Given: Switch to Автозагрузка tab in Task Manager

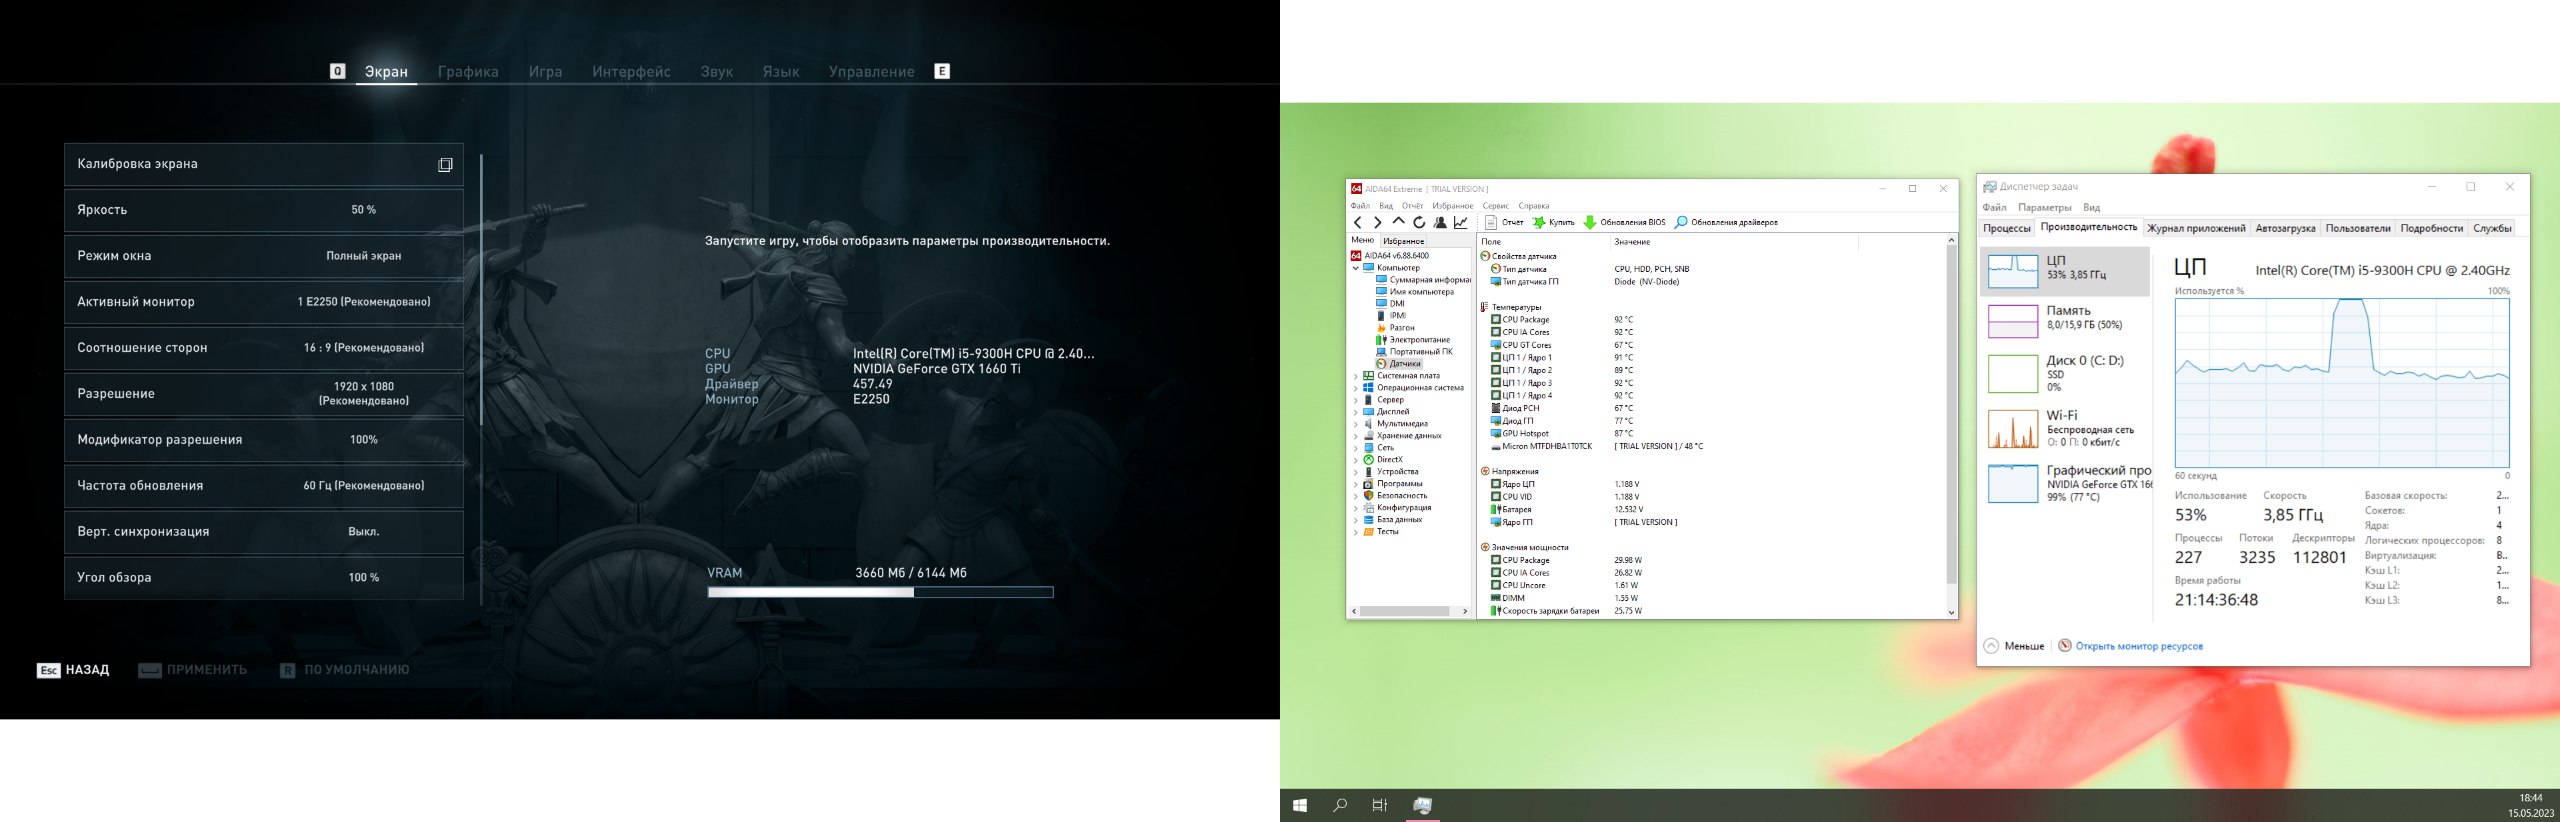Looking at the screenshot, I should click(2285, 228).
